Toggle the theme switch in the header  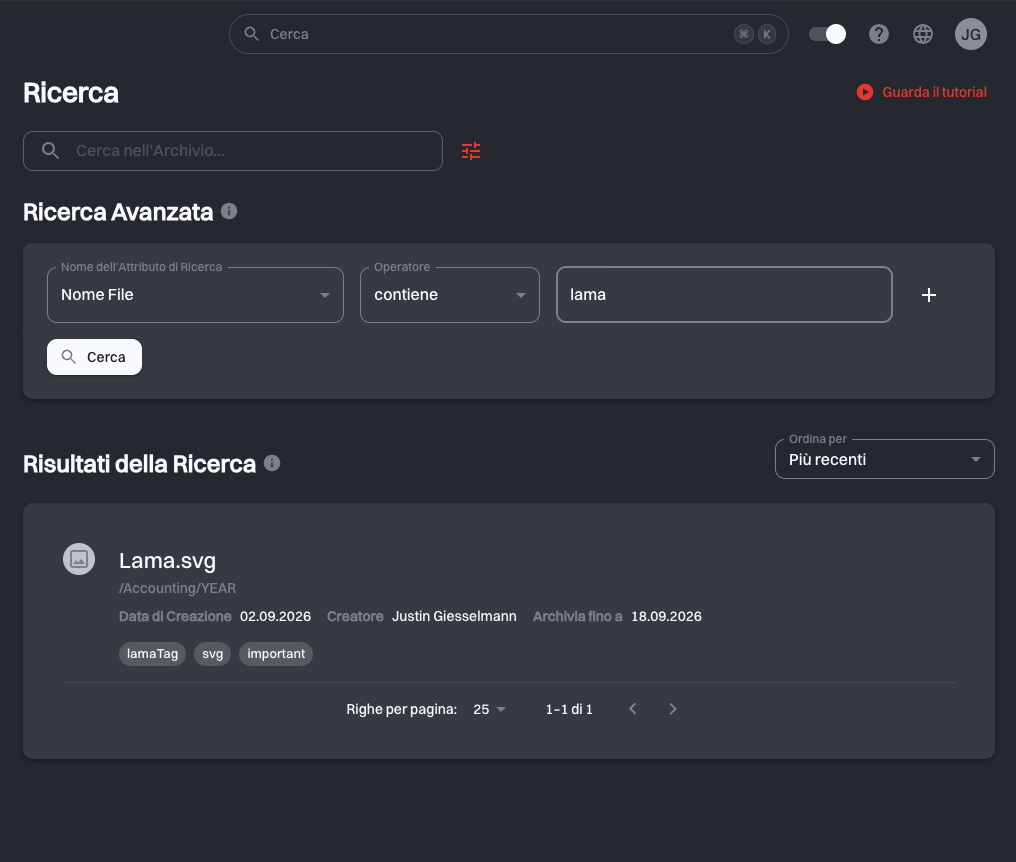pyautogui.click(x=827, y=34)
